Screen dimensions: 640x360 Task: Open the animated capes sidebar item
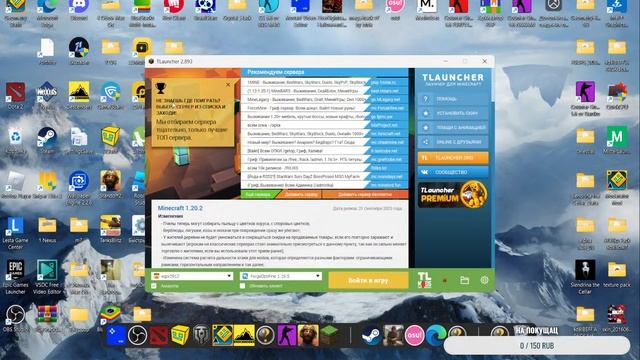click(453, 127)
